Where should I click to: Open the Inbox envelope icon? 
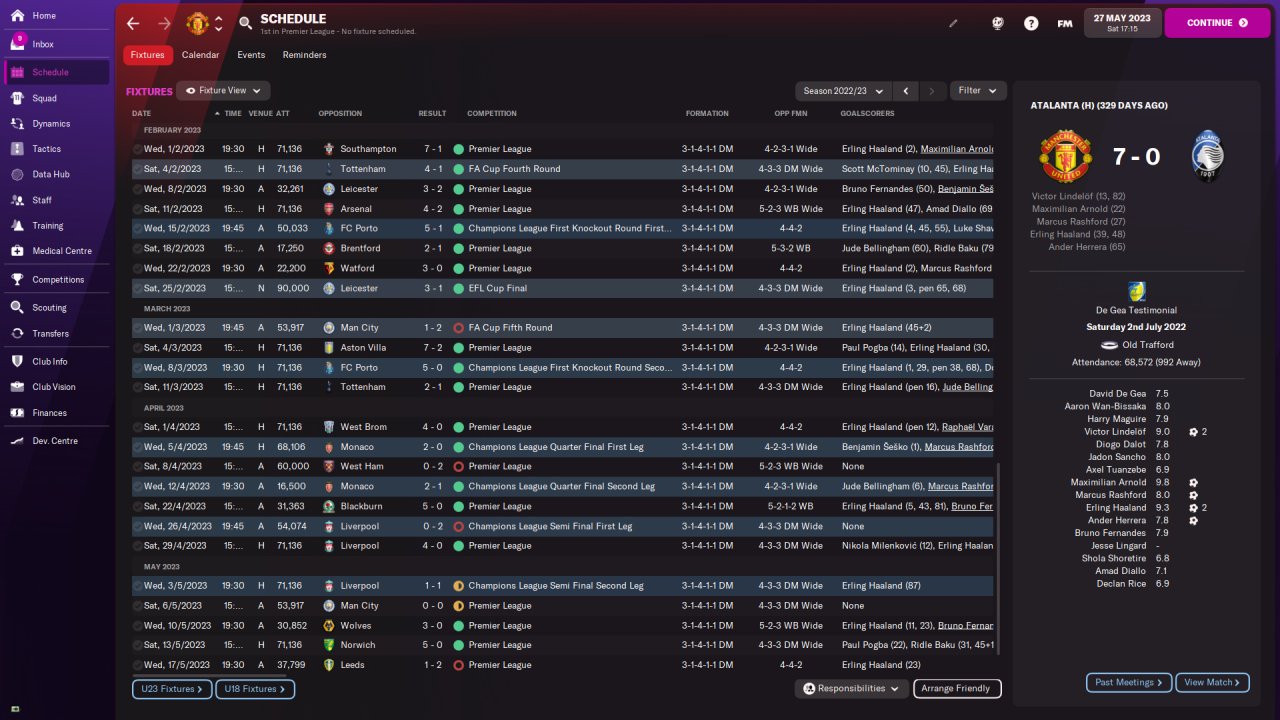(x=17, y=44)
